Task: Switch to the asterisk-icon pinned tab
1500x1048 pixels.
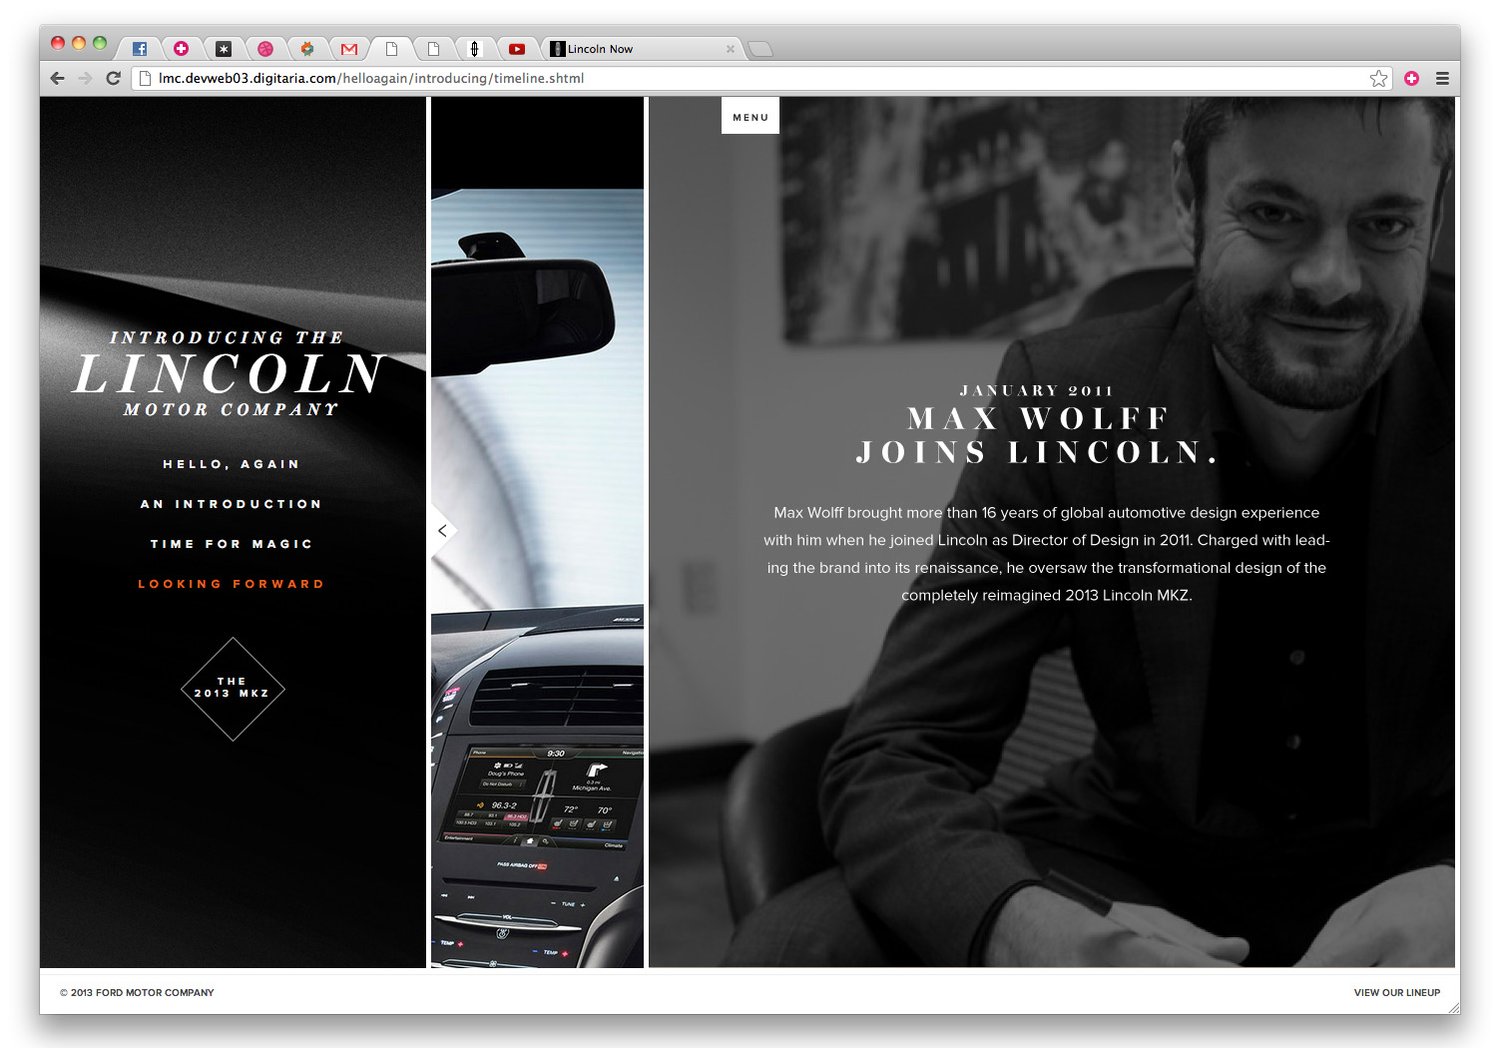Action: [223, 48]
